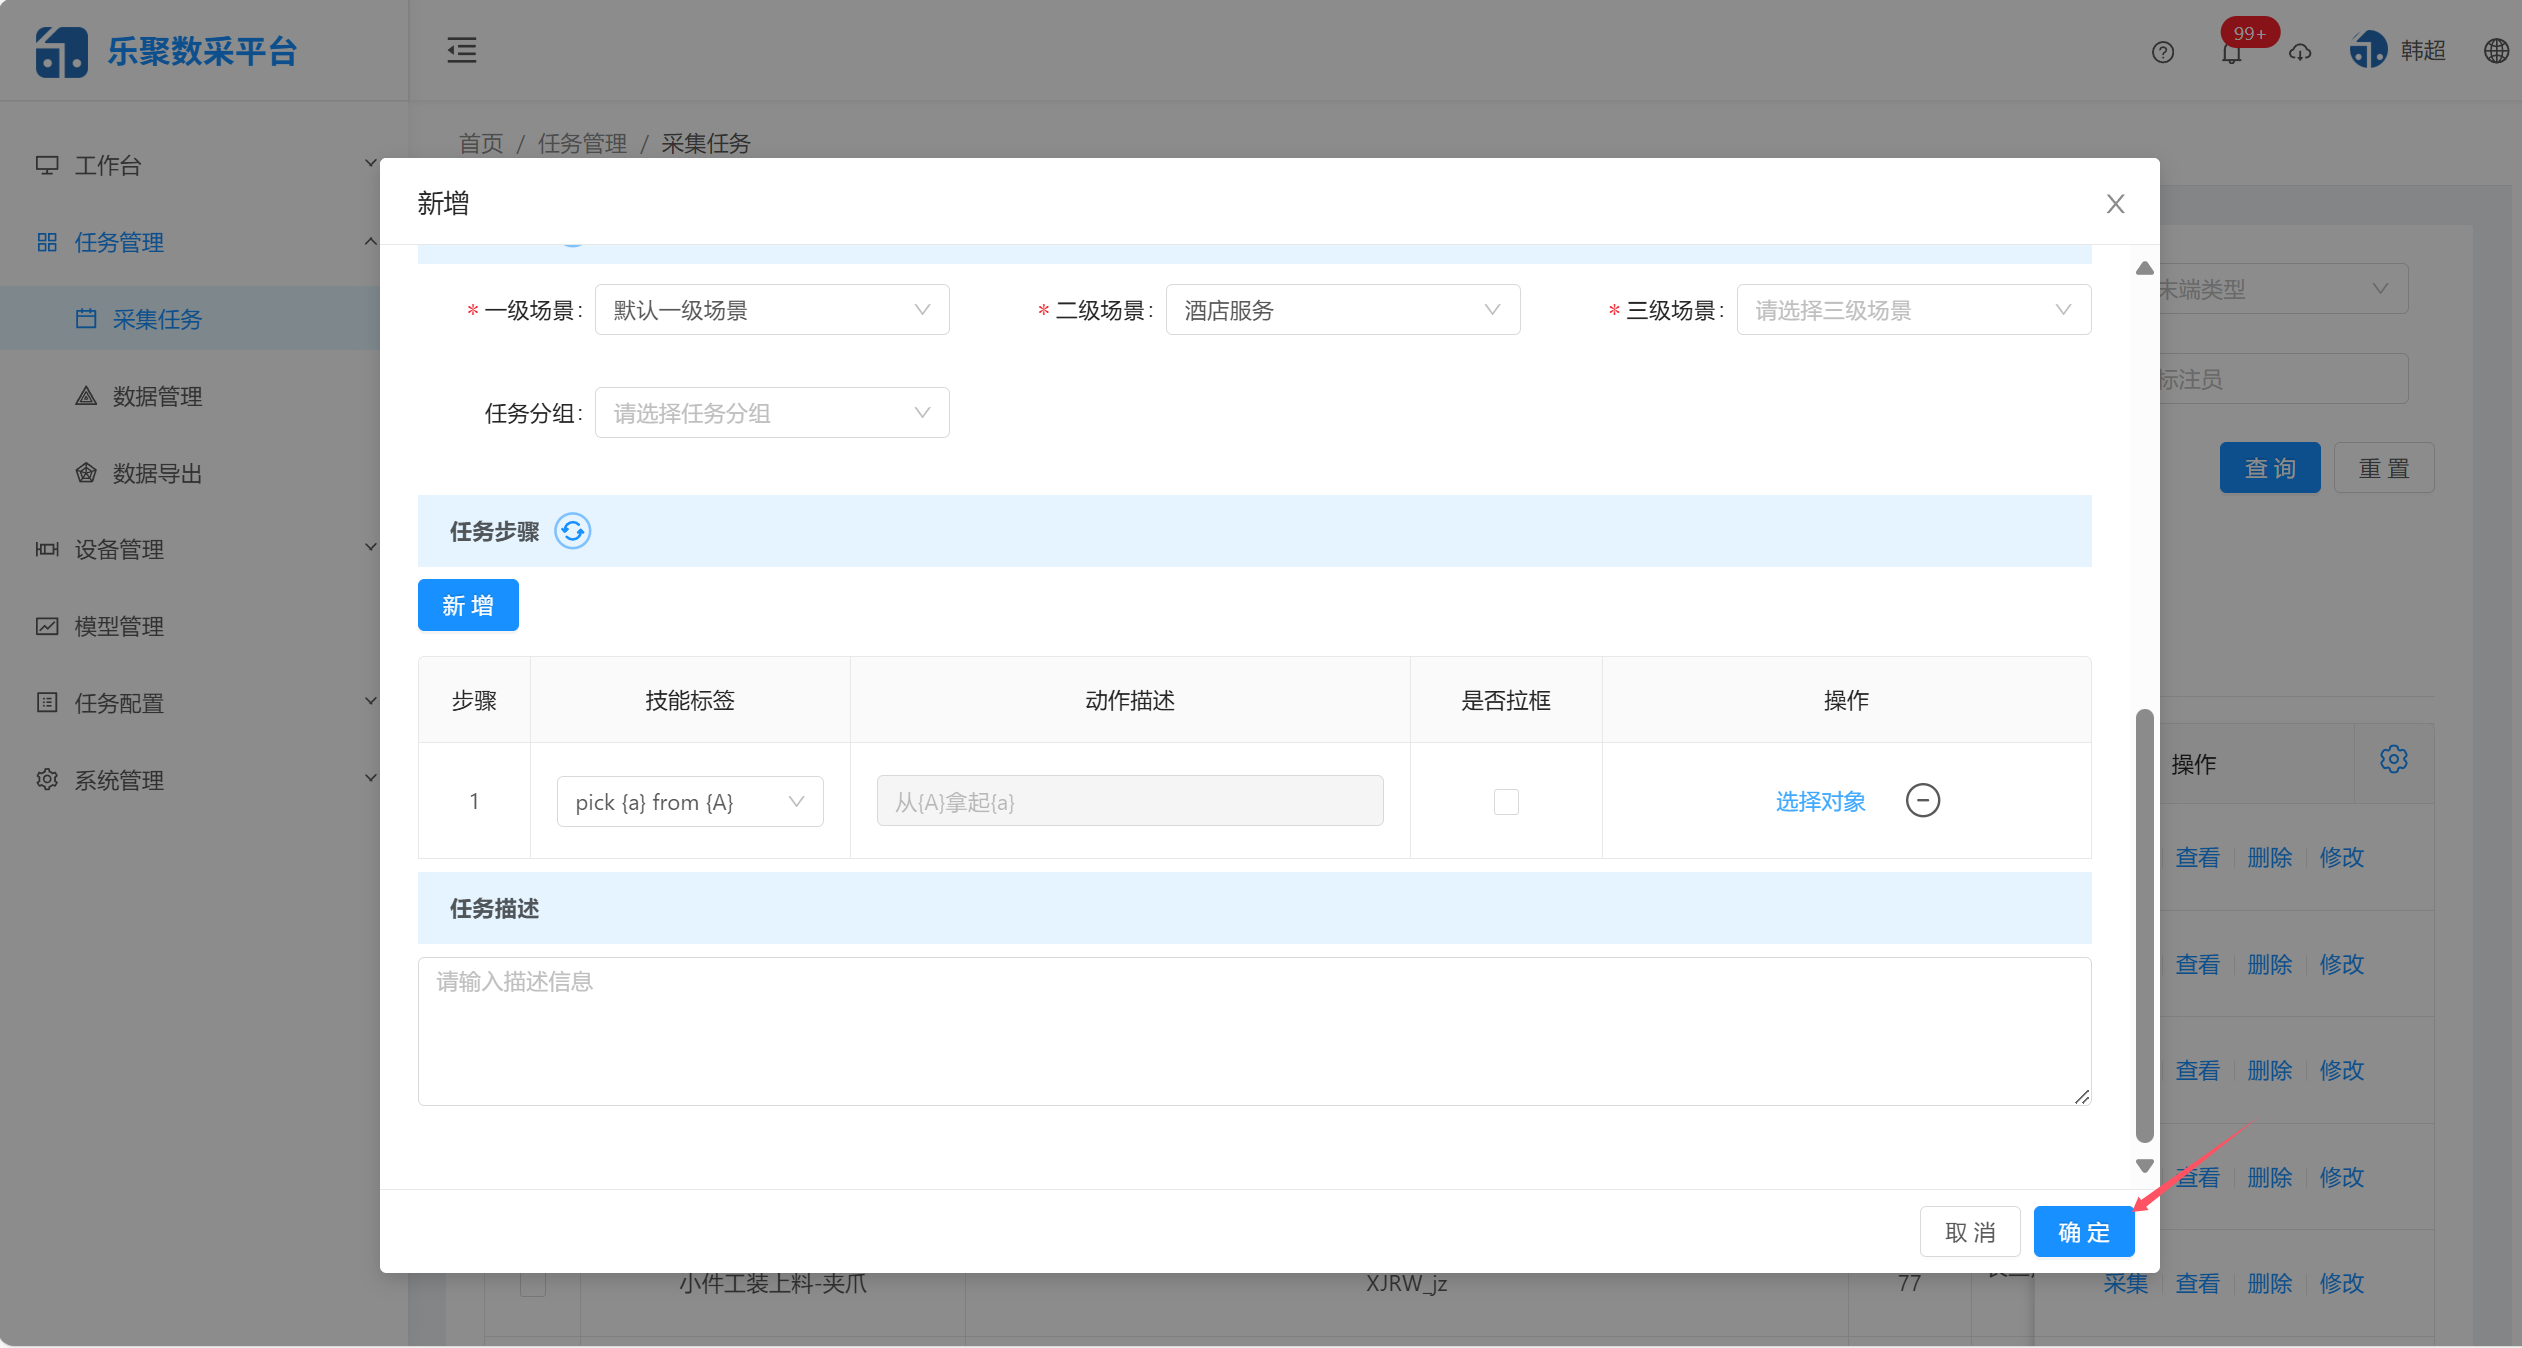
Task: Confirm dialog with the 确定 button
Action: pos(2083,1231)
